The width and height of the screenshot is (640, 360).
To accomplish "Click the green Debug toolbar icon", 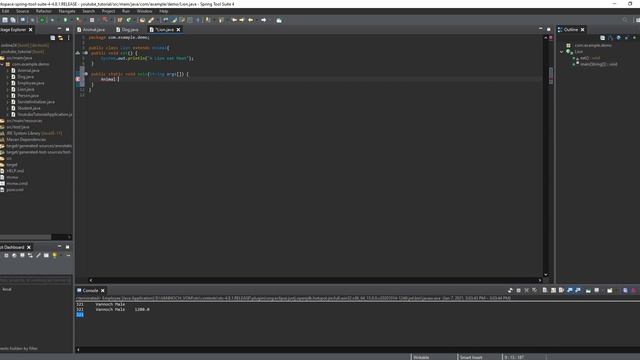I will click(42, 20).
